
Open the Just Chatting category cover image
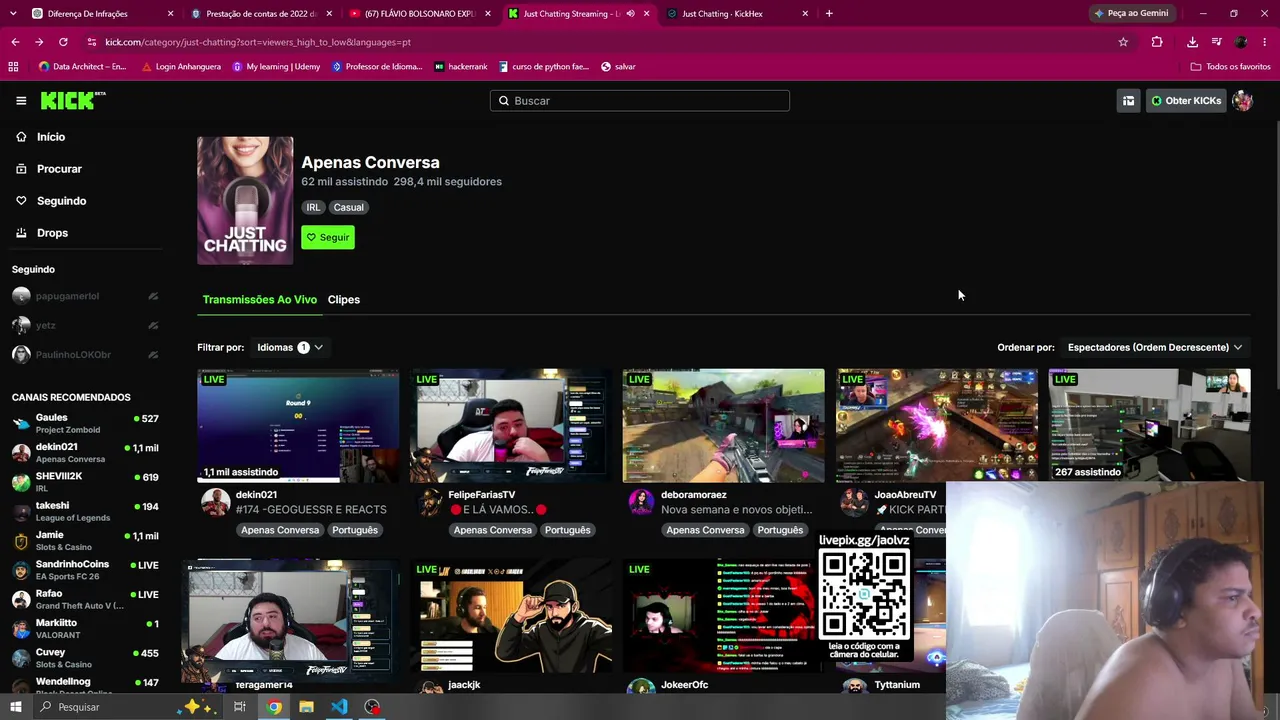pos(245,201)
